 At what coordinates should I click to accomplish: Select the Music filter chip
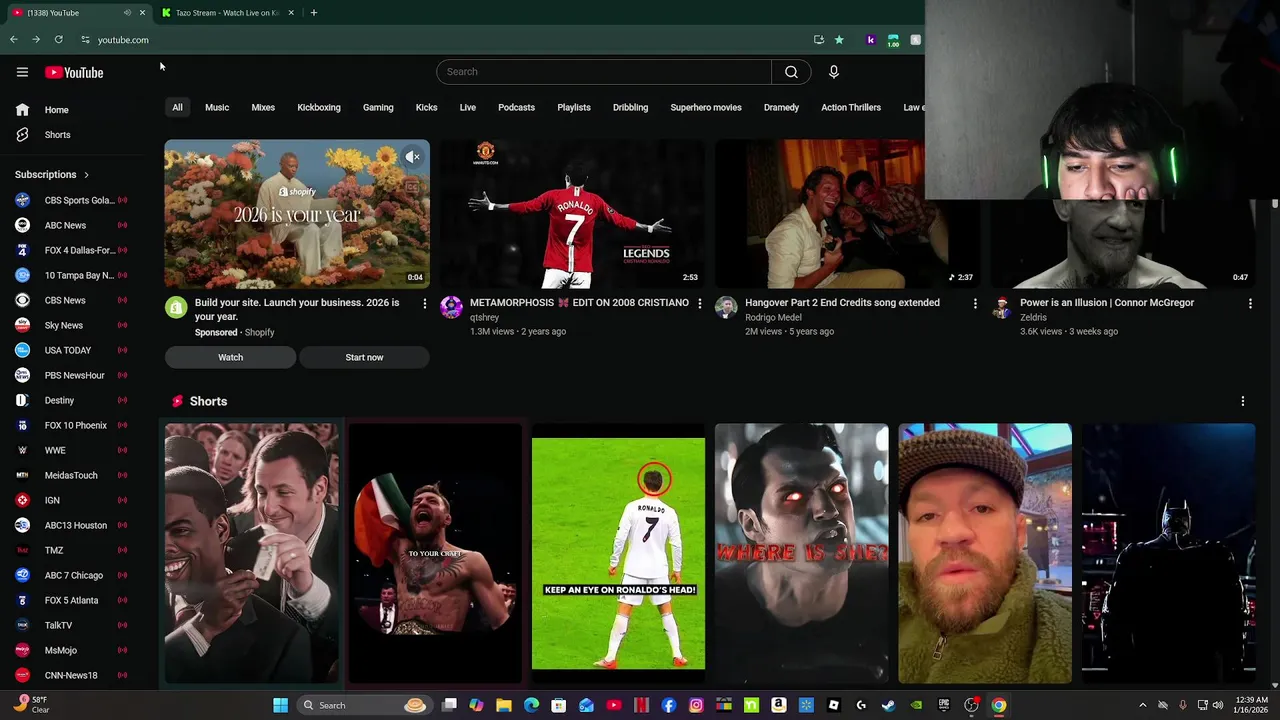click(x=217, y=107)
